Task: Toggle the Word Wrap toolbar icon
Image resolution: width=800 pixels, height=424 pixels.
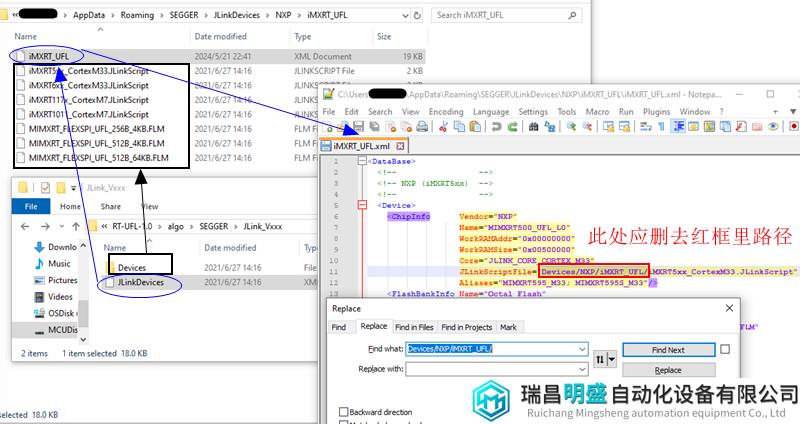Action: click(x=645, y=126)
